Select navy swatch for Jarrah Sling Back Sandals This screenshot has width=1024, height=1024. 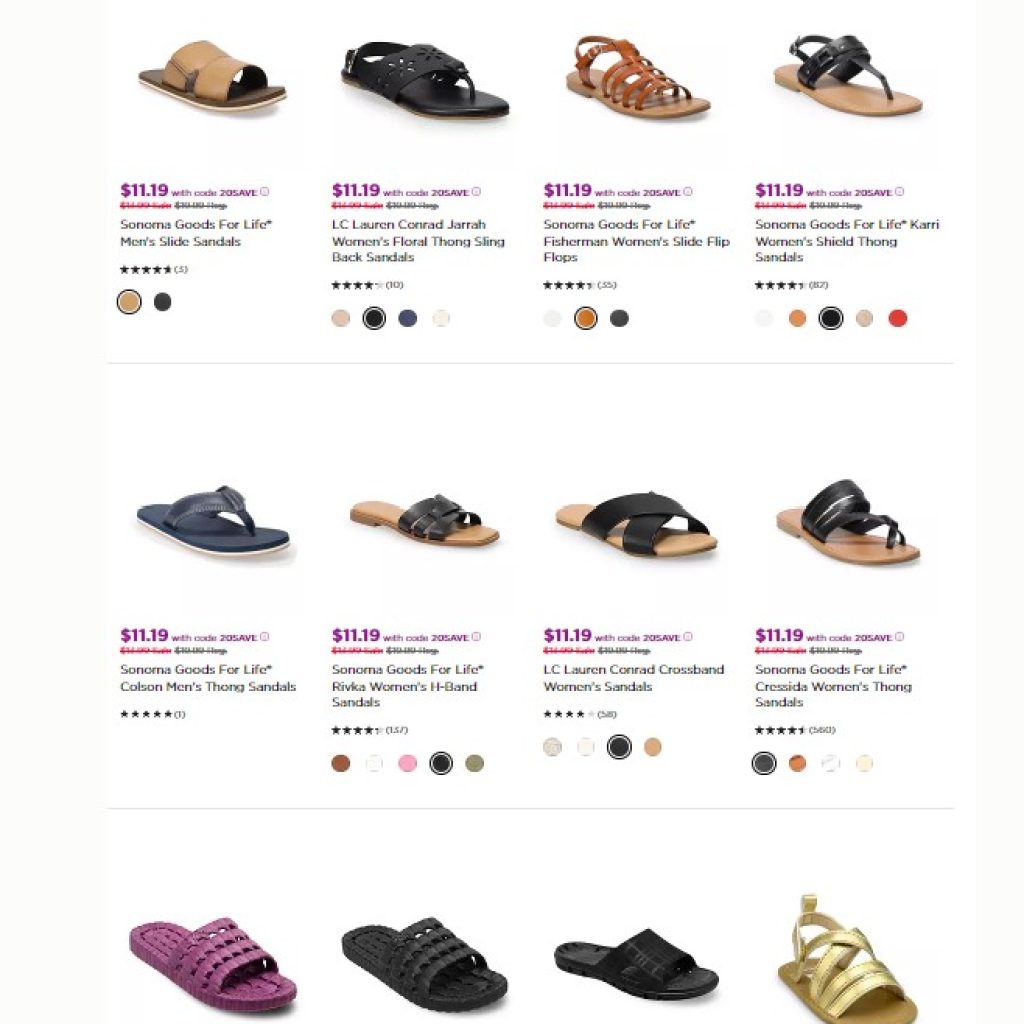(408, 318)
